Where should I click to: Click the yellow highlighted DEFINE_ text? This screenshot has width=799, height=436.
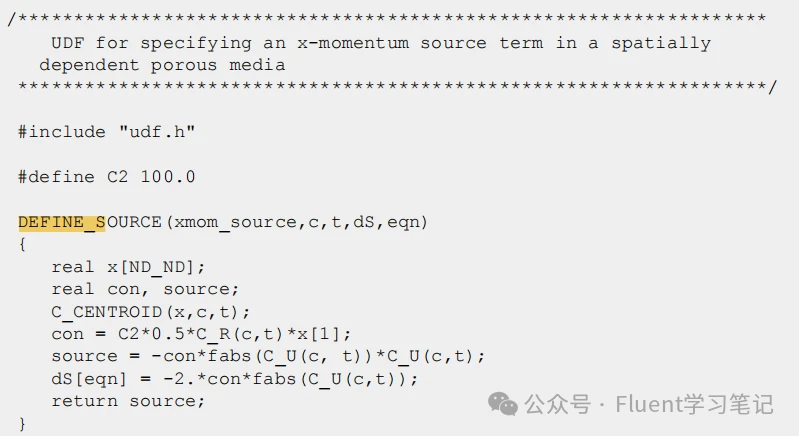(x=61, y=222)
